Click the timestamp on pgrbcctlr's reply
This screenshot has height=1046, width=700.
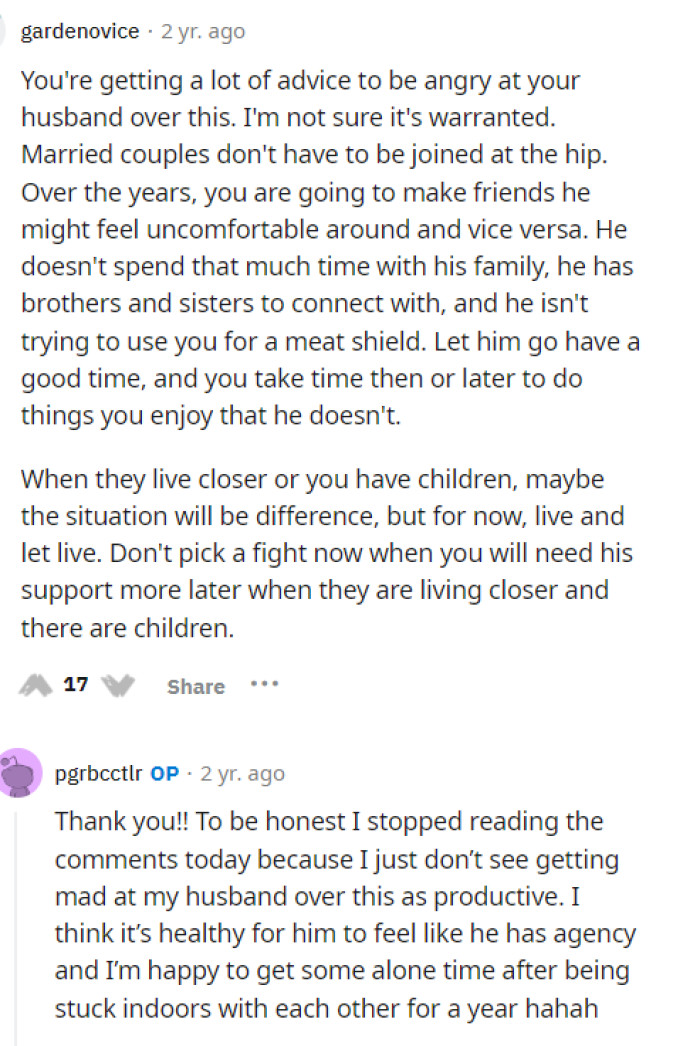tap(243, 773)
